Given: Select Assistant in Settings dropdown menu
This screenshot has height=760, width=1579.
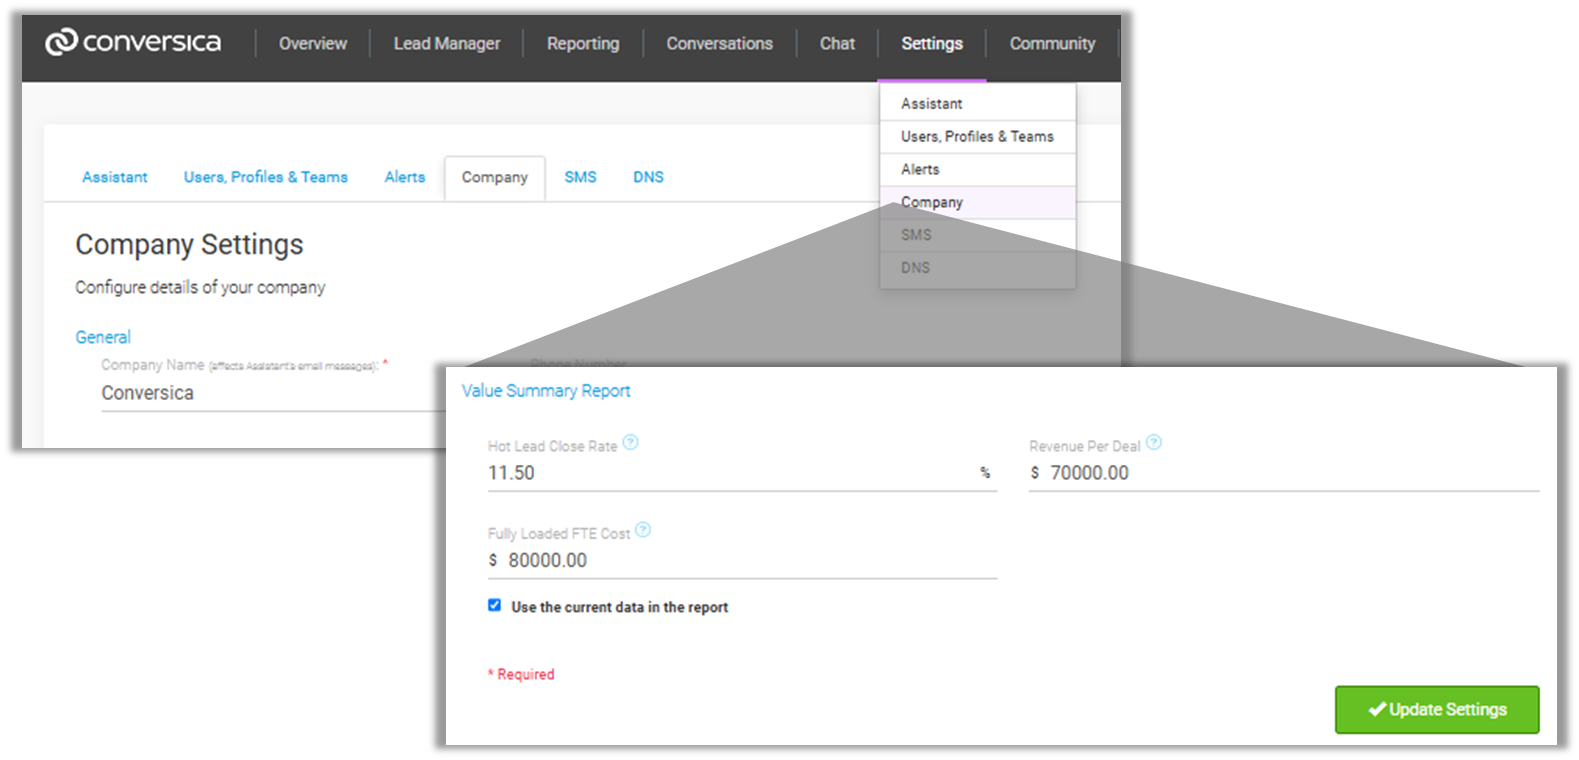Looking at the screenshot, I should pyautogui.click(x=978, y=104).
